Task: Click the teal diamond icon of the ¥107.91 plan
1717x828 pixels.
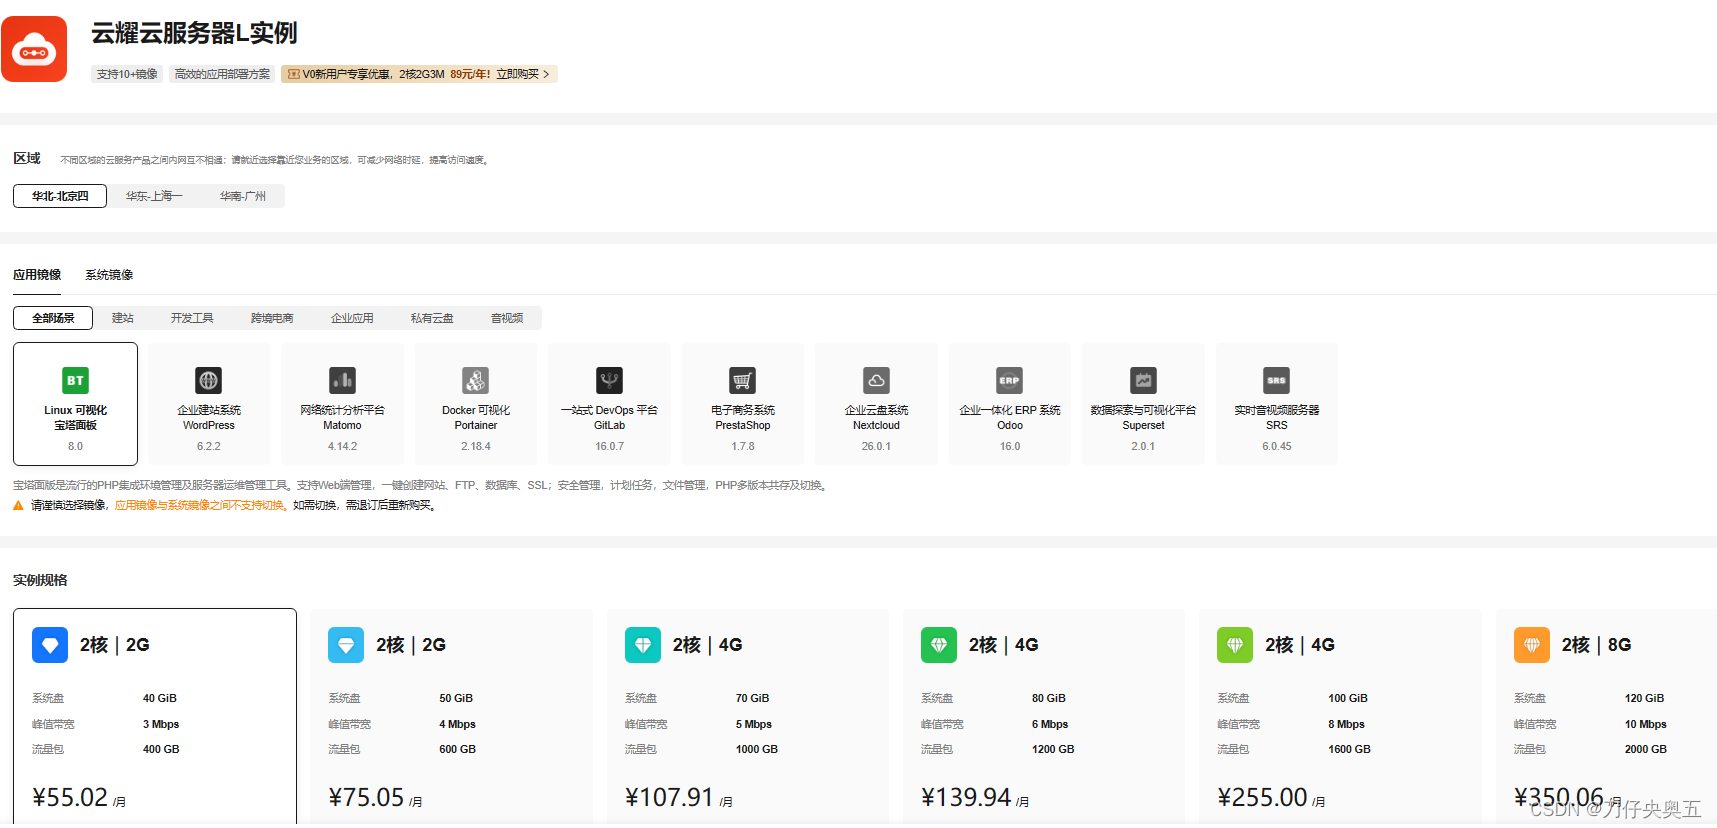Action: click(x=643, y=645)
